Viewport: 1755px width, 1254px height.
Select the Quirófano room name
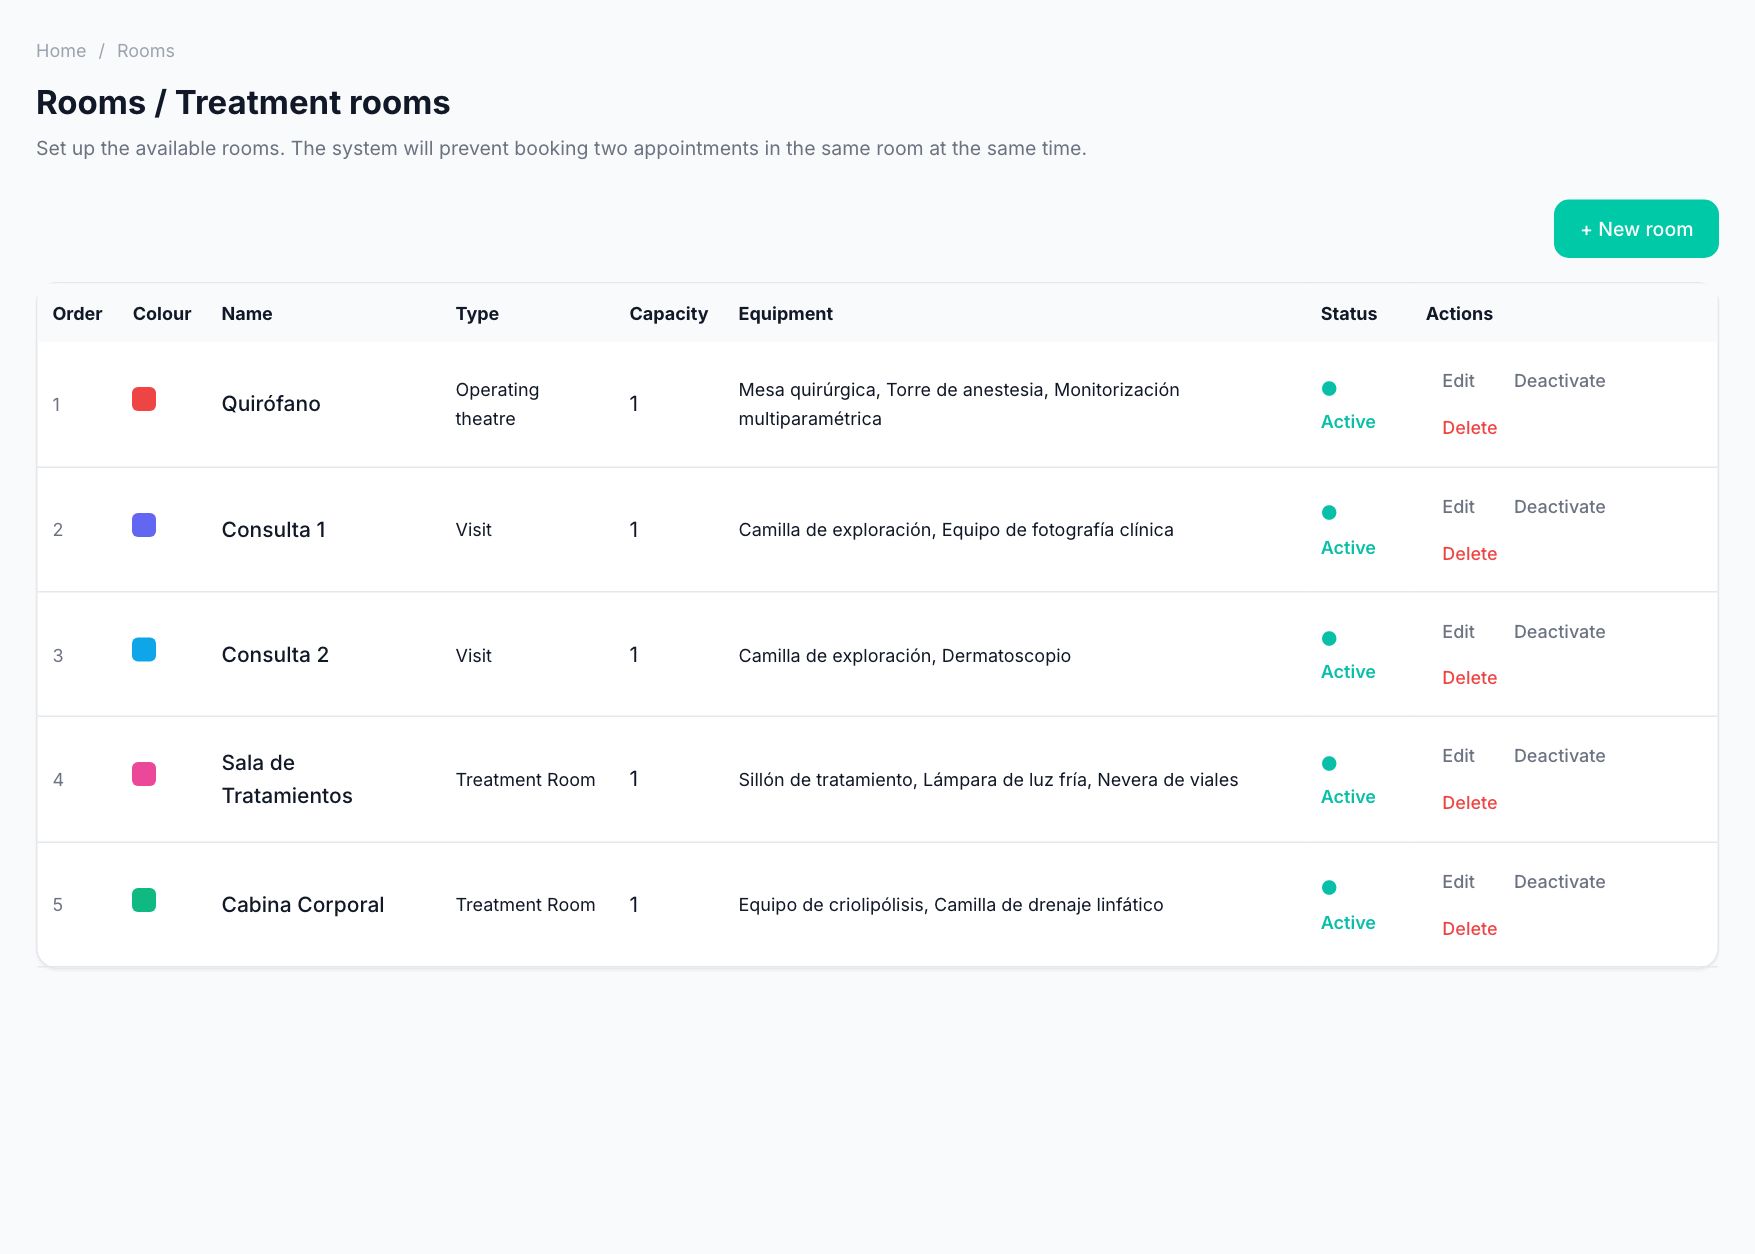click(271, 404)
